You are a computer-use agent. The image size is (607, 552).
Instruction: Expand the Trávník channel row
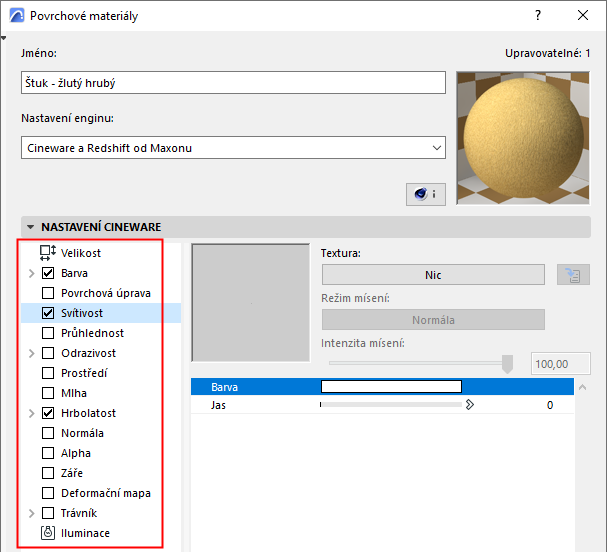32,513
